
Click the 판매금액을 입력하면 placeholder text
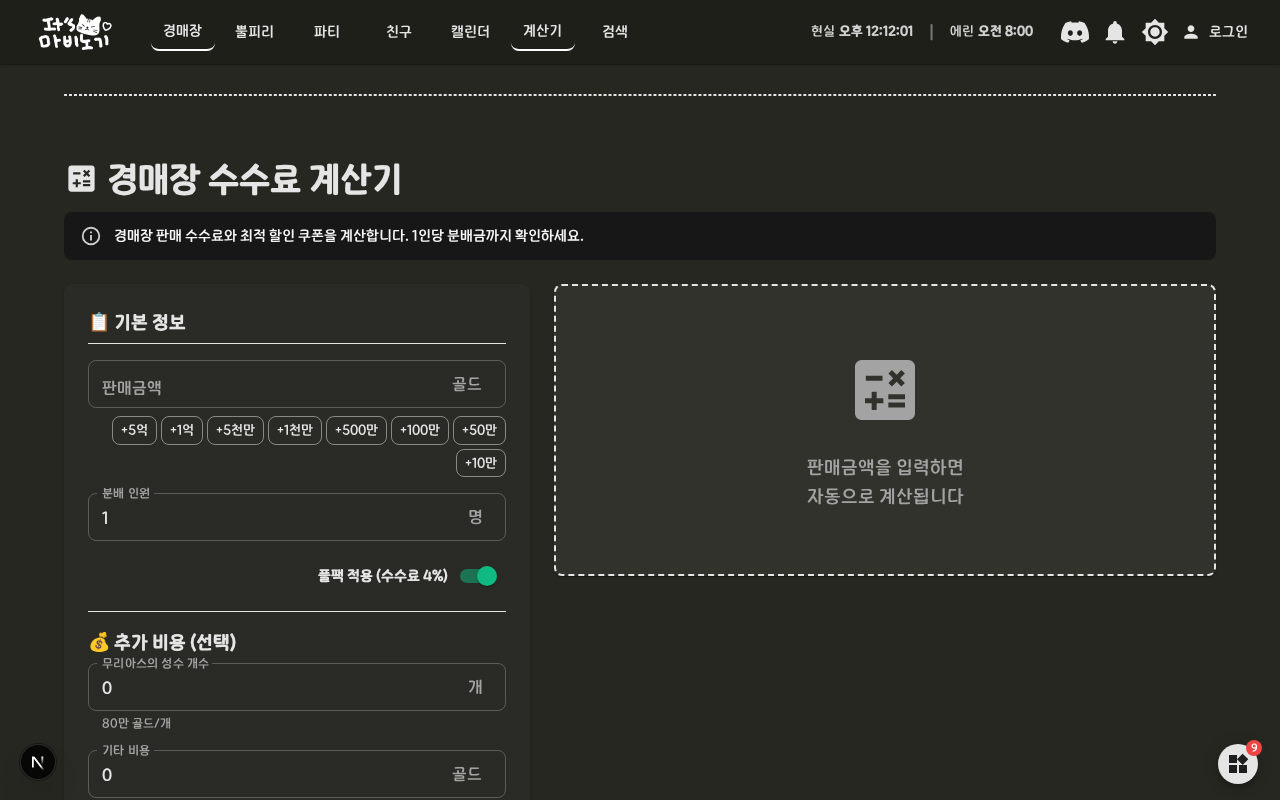click(x=885, y=467)
